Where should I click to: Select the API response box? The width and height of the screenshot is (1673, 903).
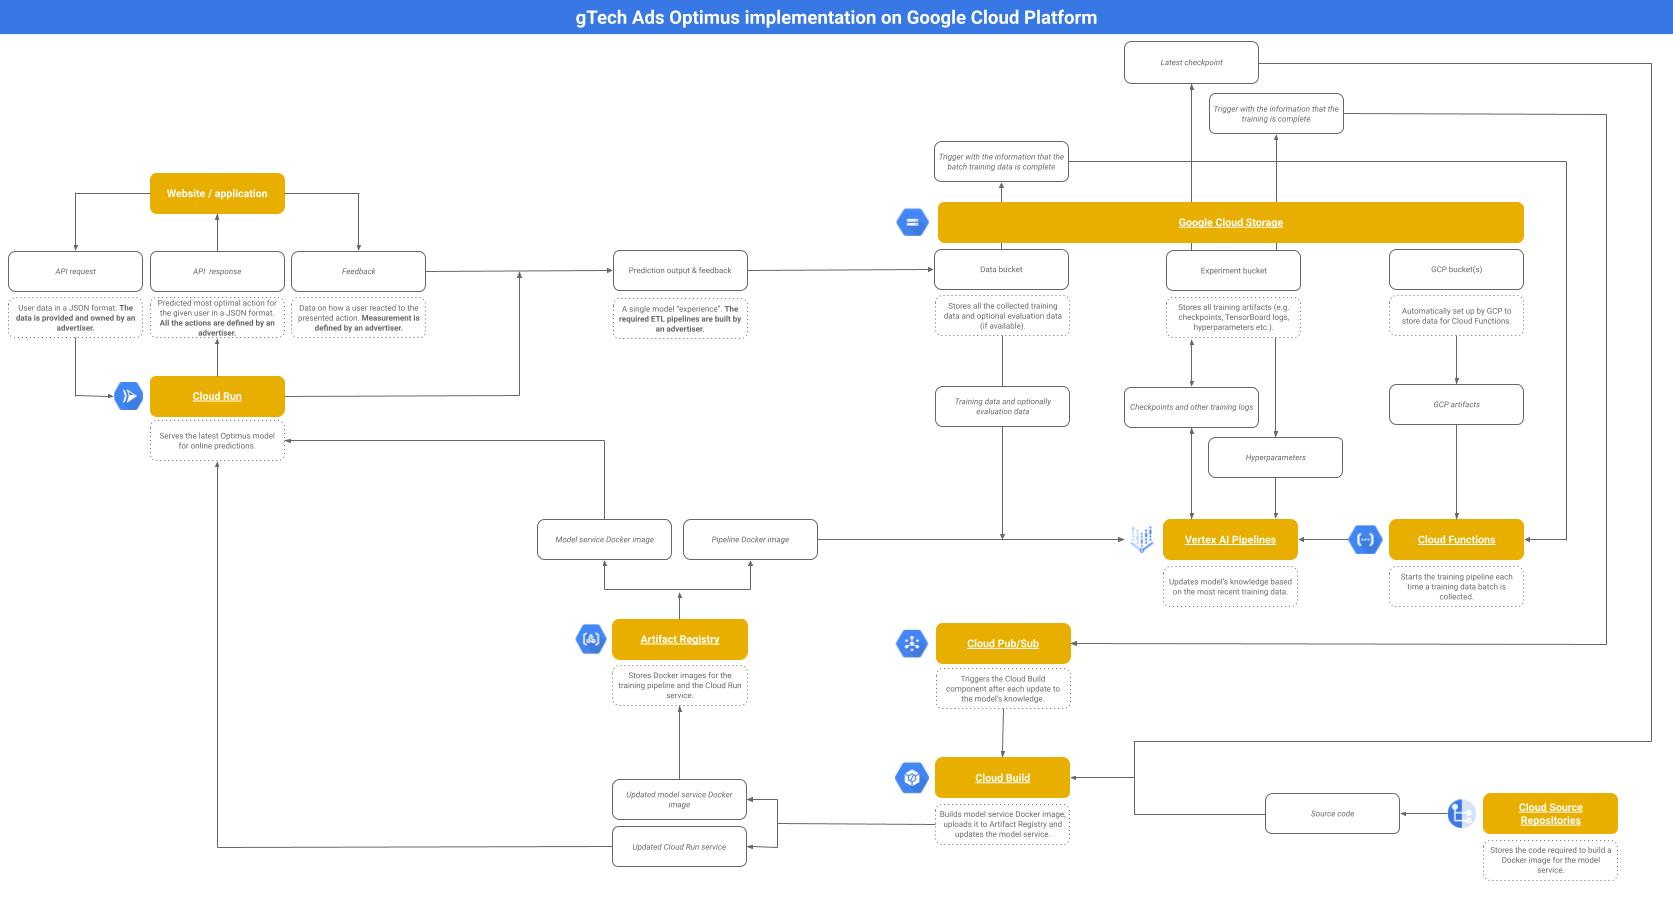coord(217,271)
